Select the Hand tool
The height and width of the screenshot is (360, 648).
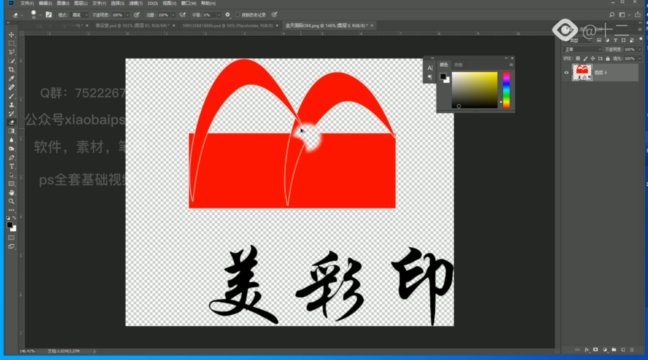[12, 193]
